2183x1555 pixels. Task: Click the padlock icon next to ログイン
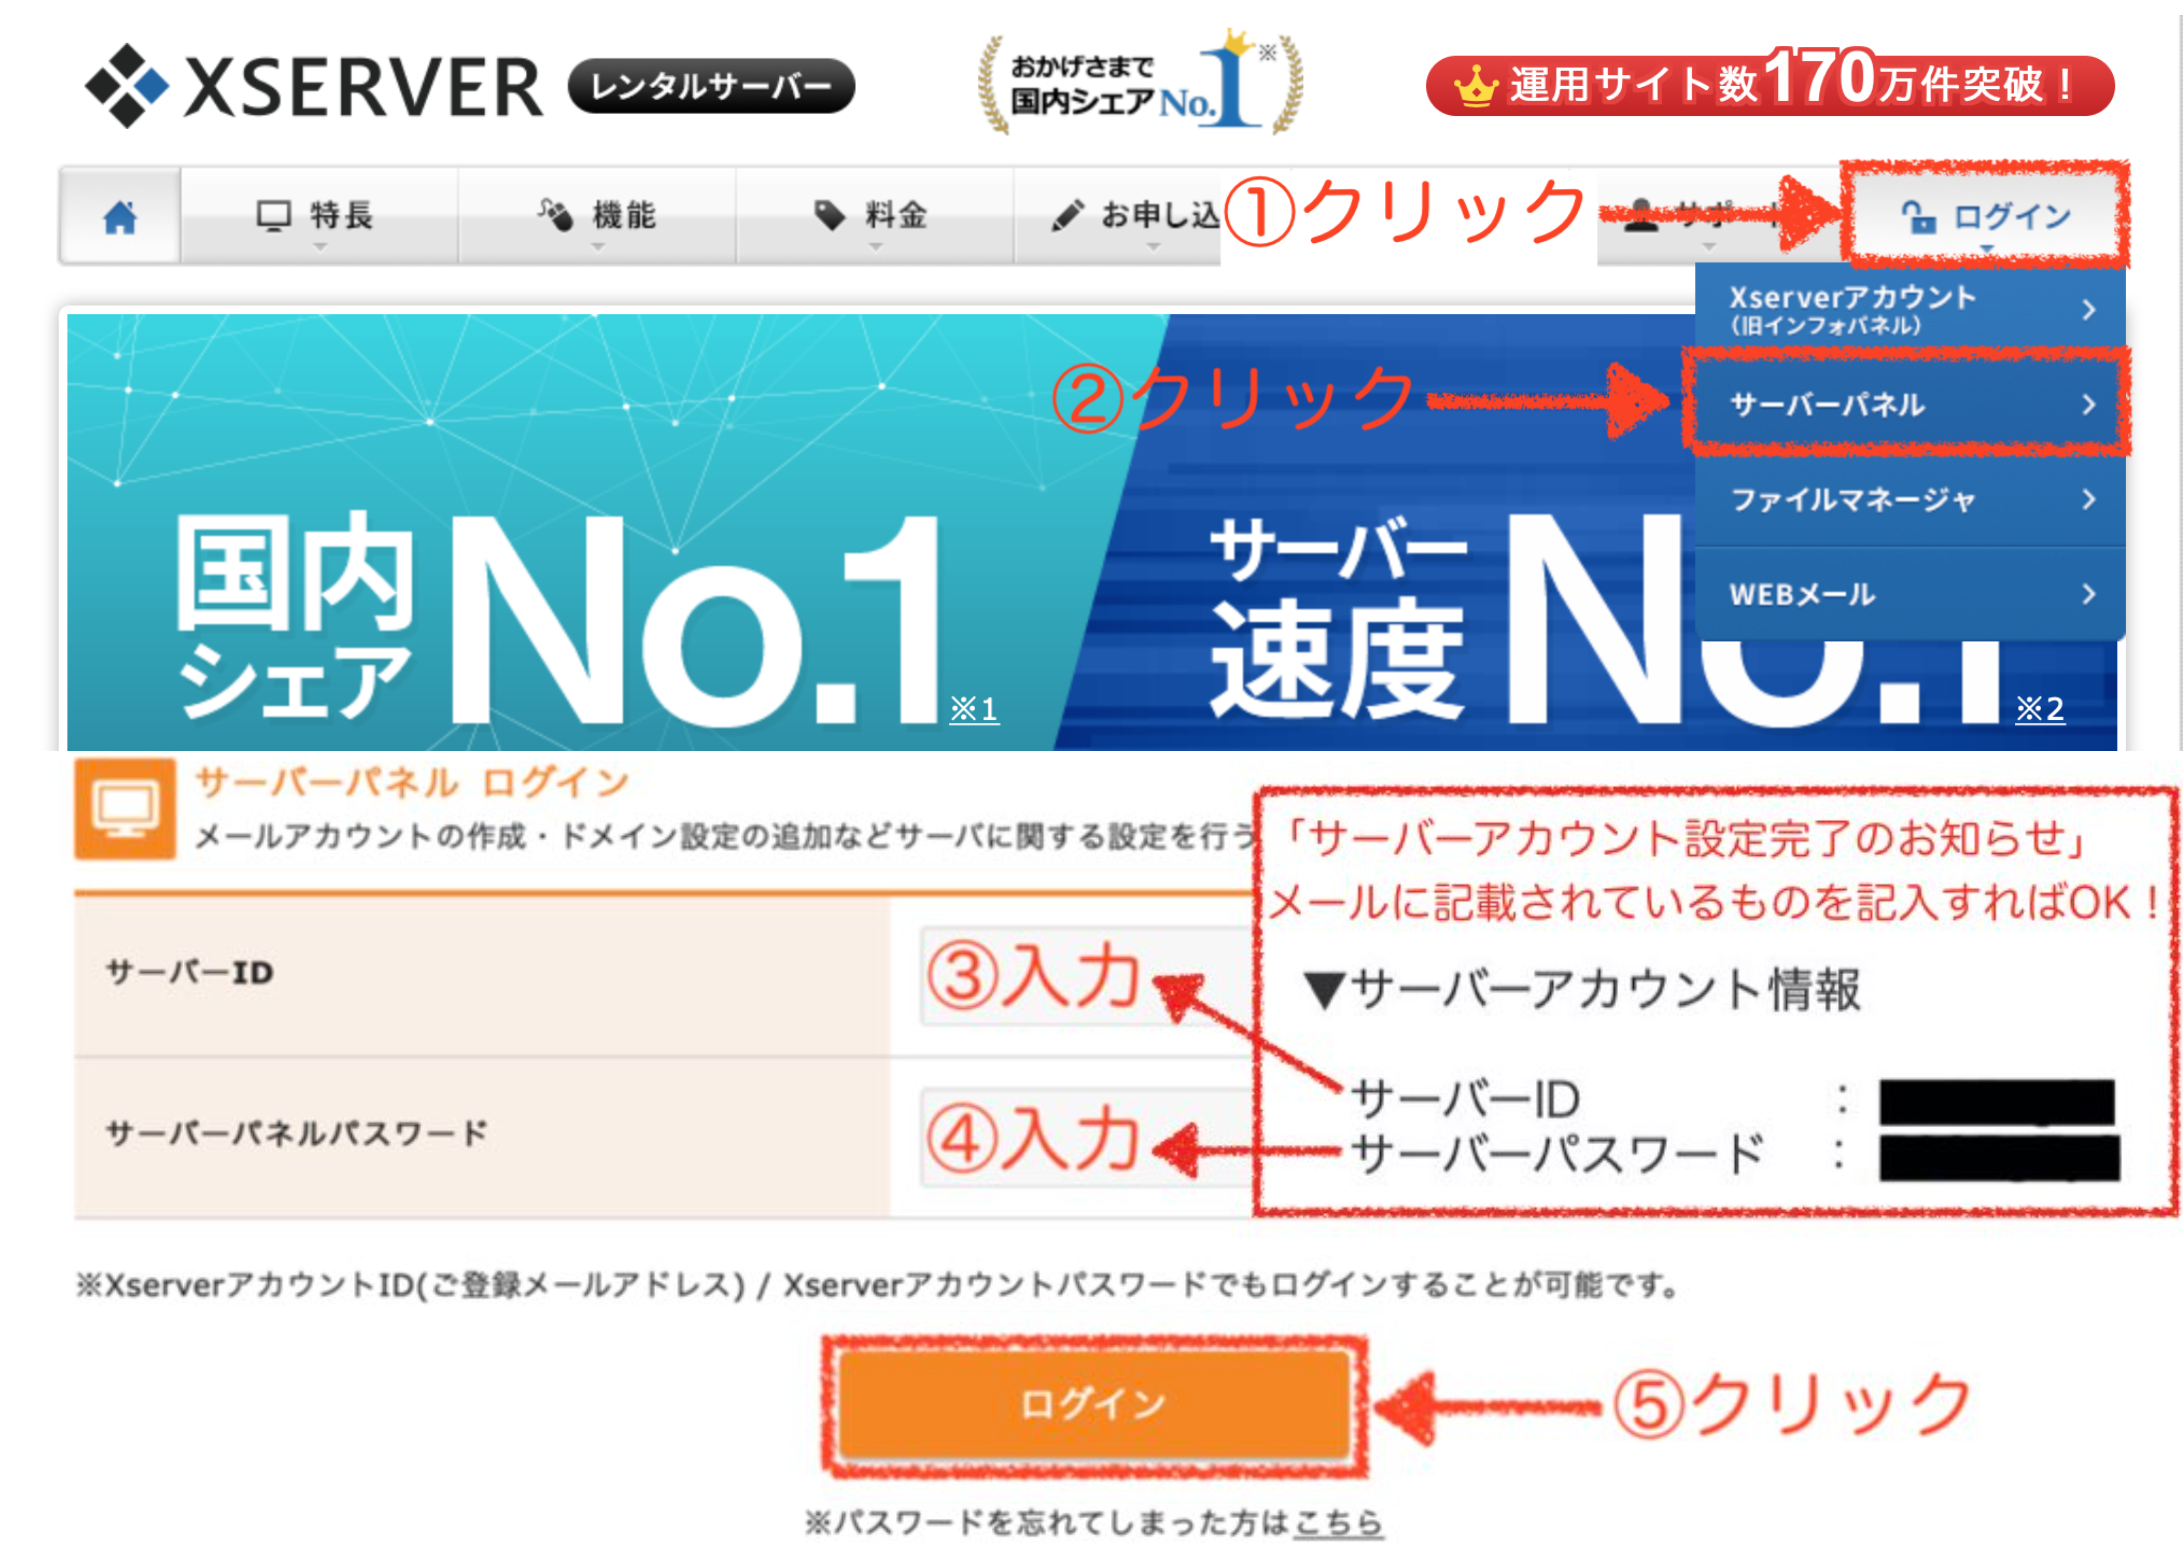[x=1918, y=216]
